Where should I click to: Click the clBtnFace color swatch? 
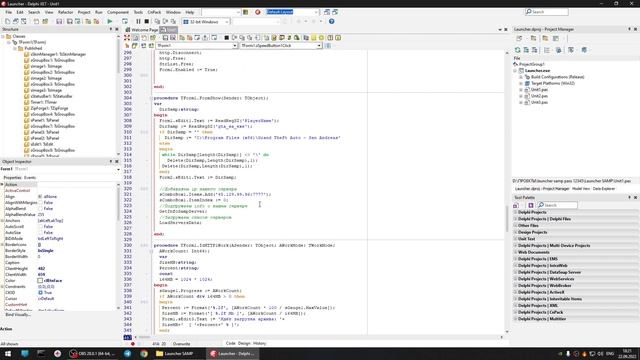pyautogui.click(x=40, y=281)
